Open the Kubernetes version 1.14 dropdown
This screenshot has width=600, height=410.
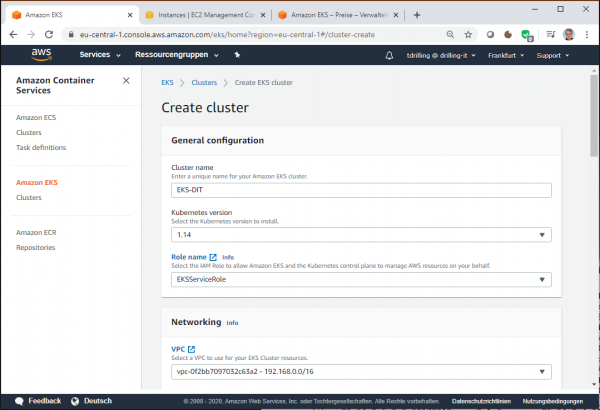(361, 235)
